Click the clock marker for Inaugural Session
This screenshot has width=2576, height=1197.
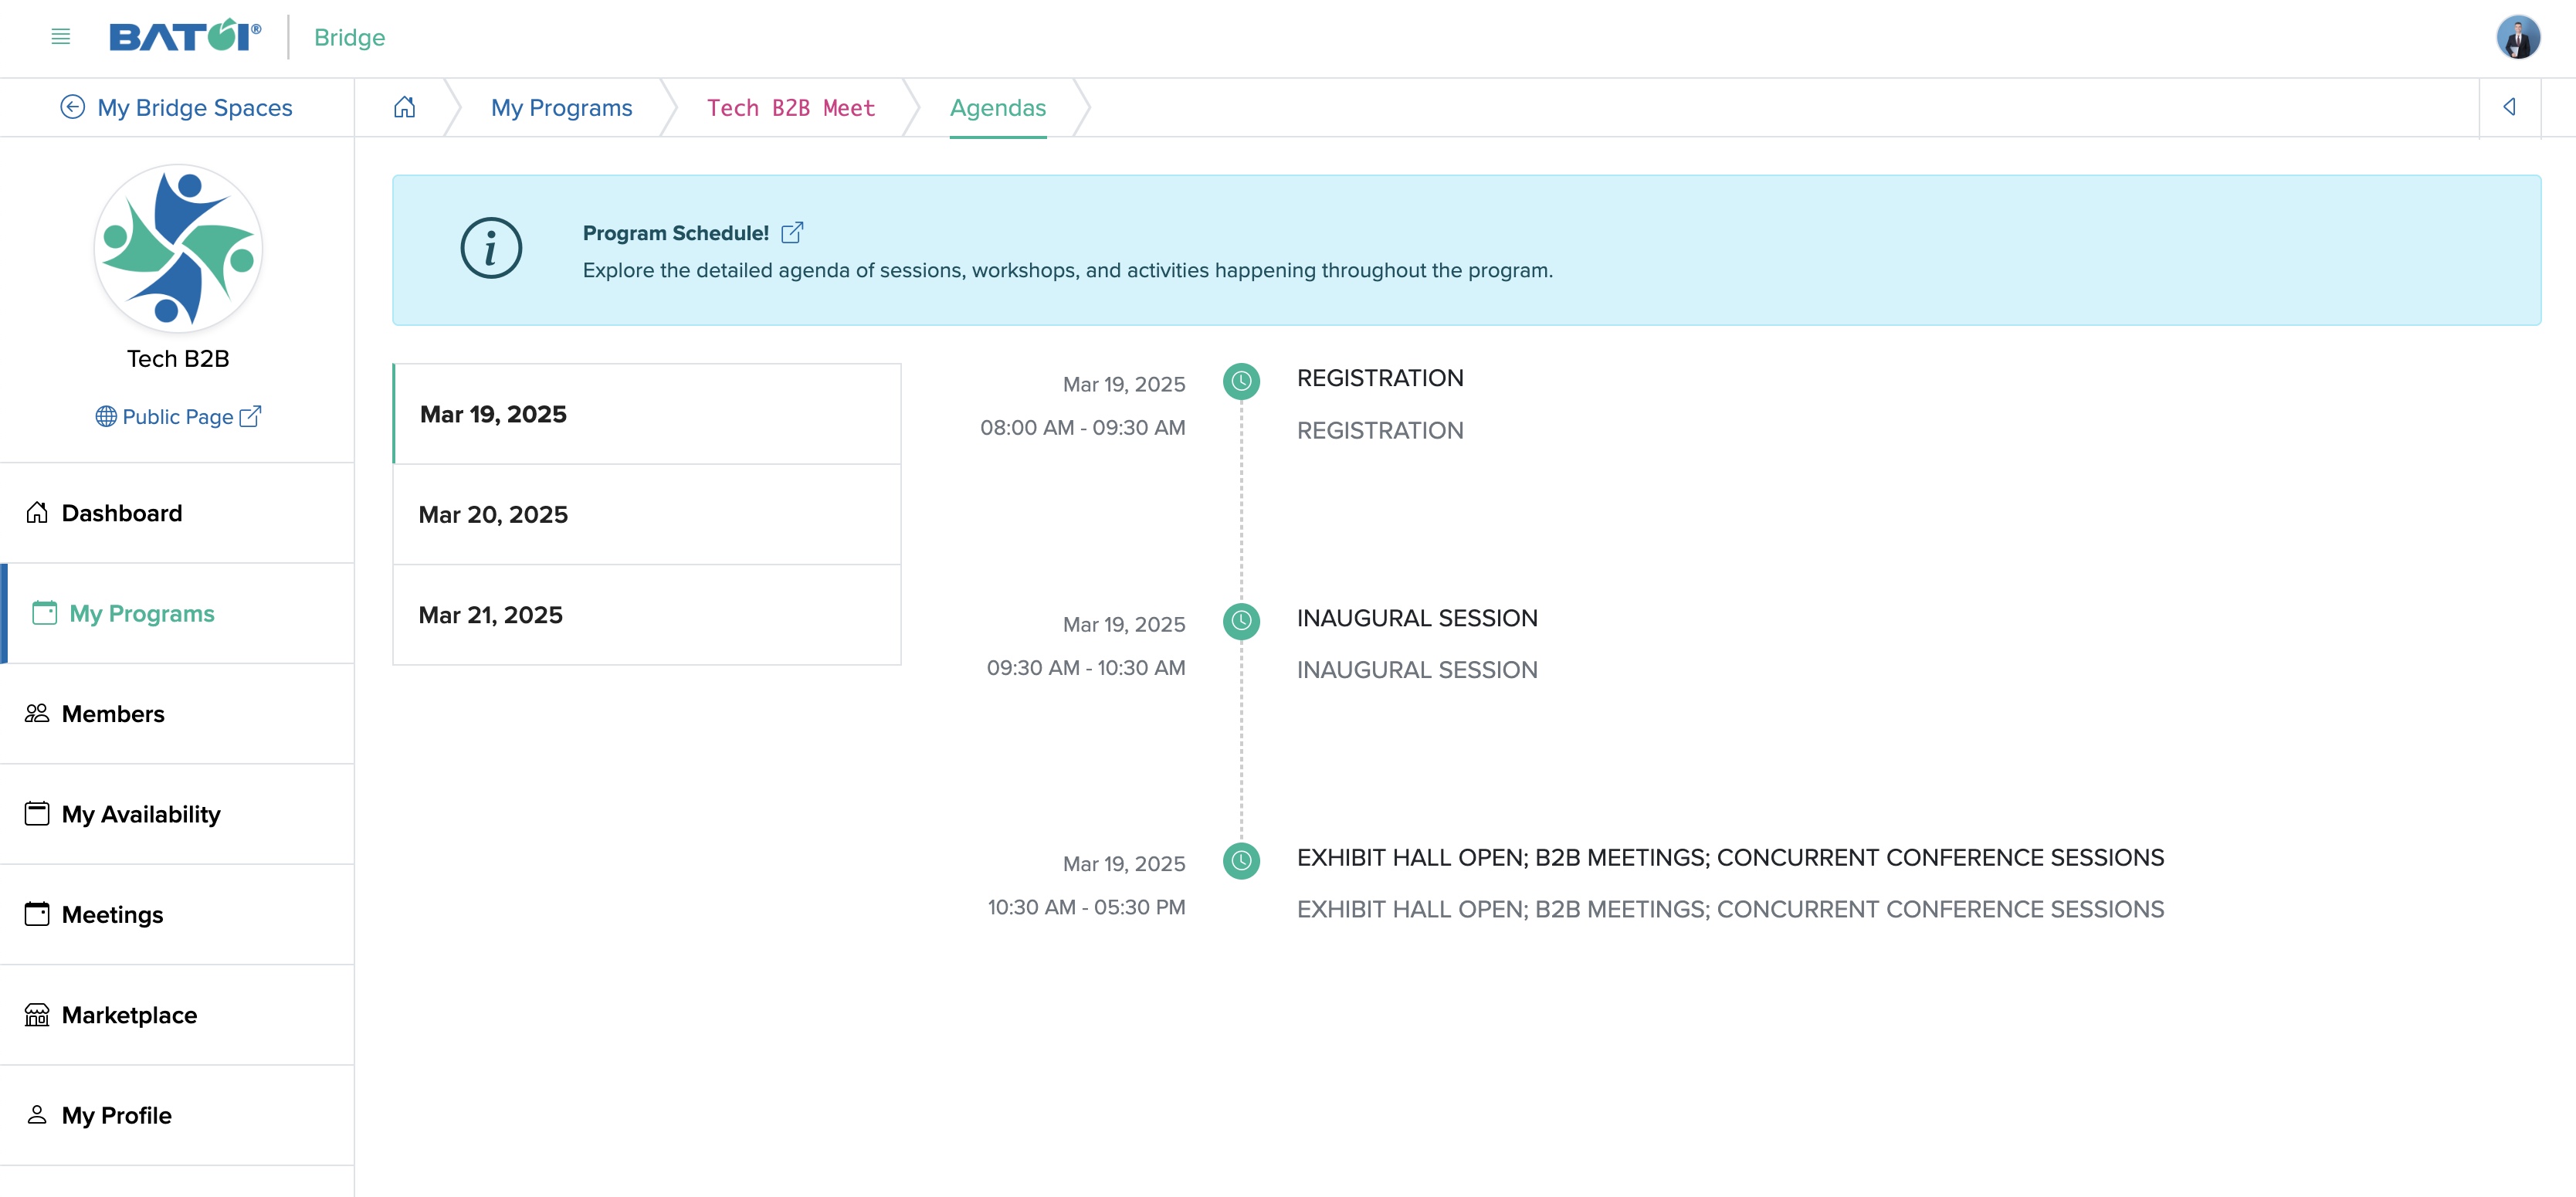coord(1241,621)
